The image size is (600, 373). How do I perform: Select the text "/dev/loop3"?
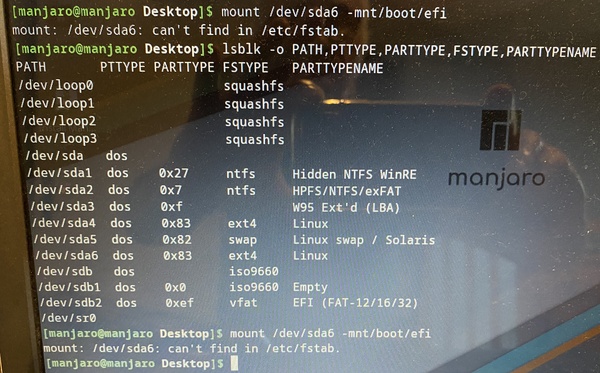coord(60,138)
